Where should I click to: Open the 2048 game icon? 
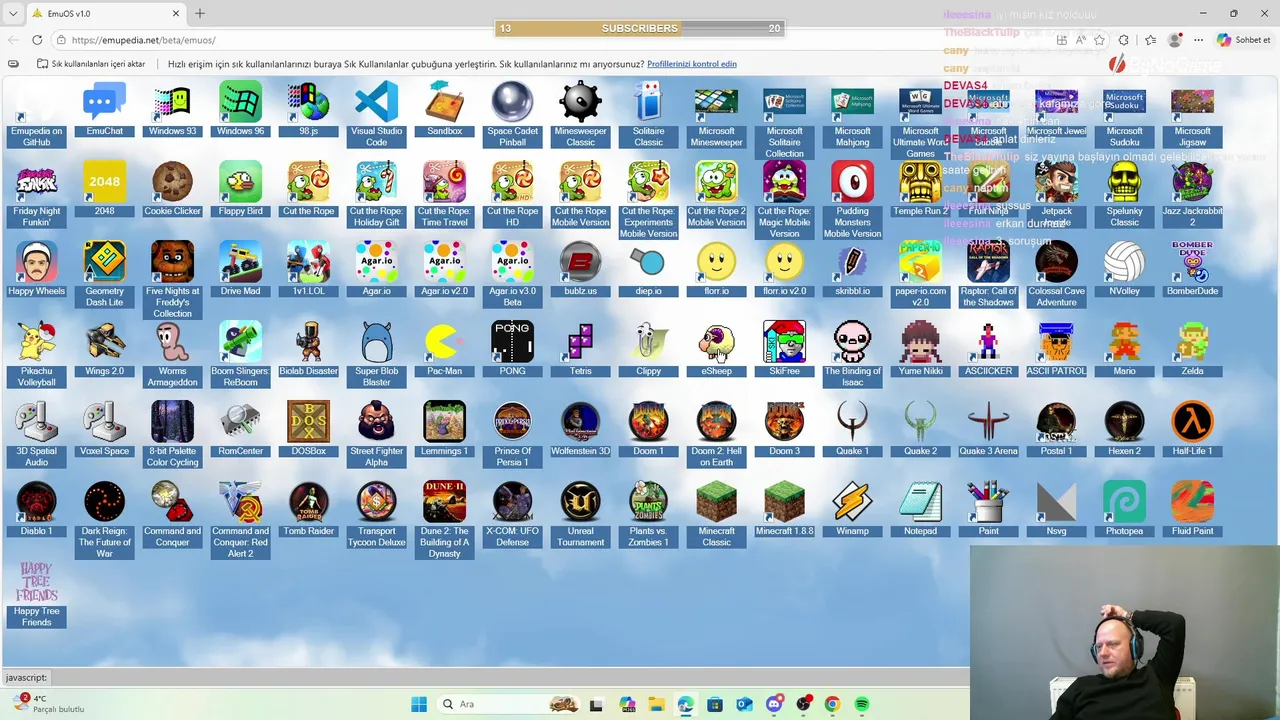pos(104,190)
